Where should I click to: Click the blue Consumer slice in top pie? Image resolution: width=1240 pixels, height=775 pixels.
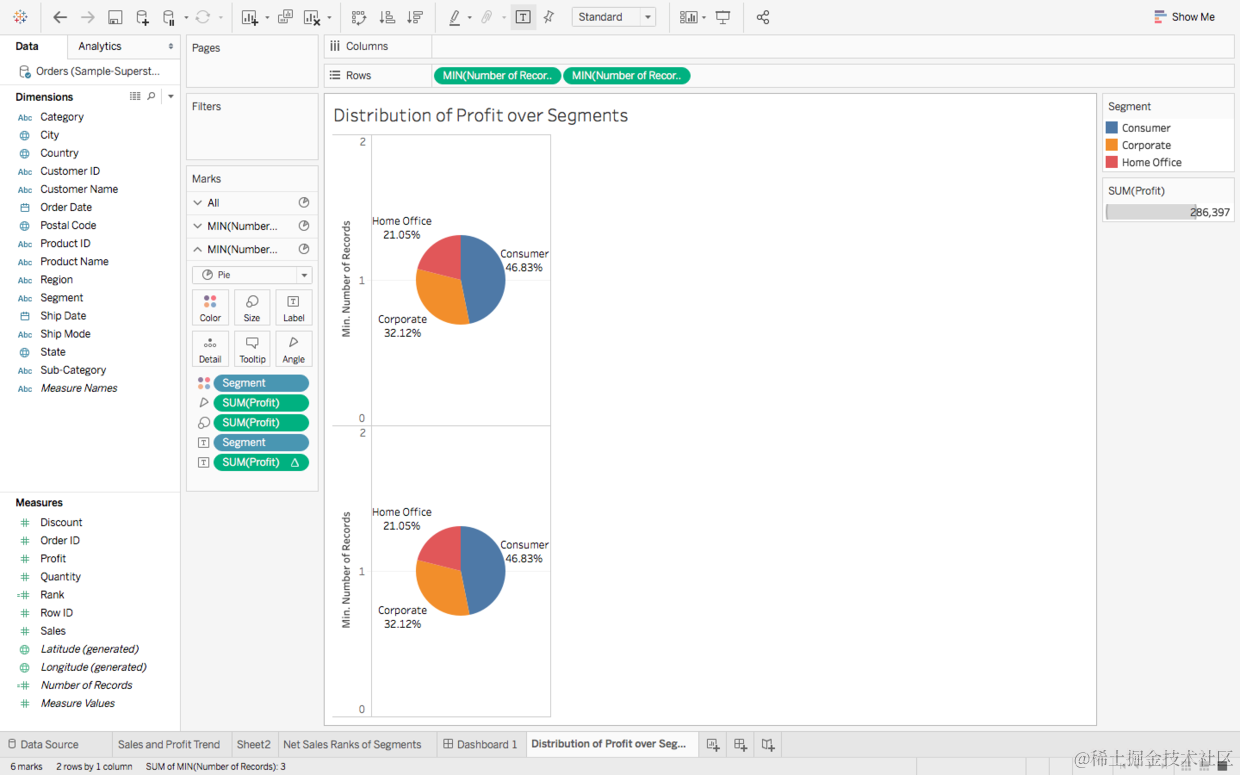(x=484, y=278)
